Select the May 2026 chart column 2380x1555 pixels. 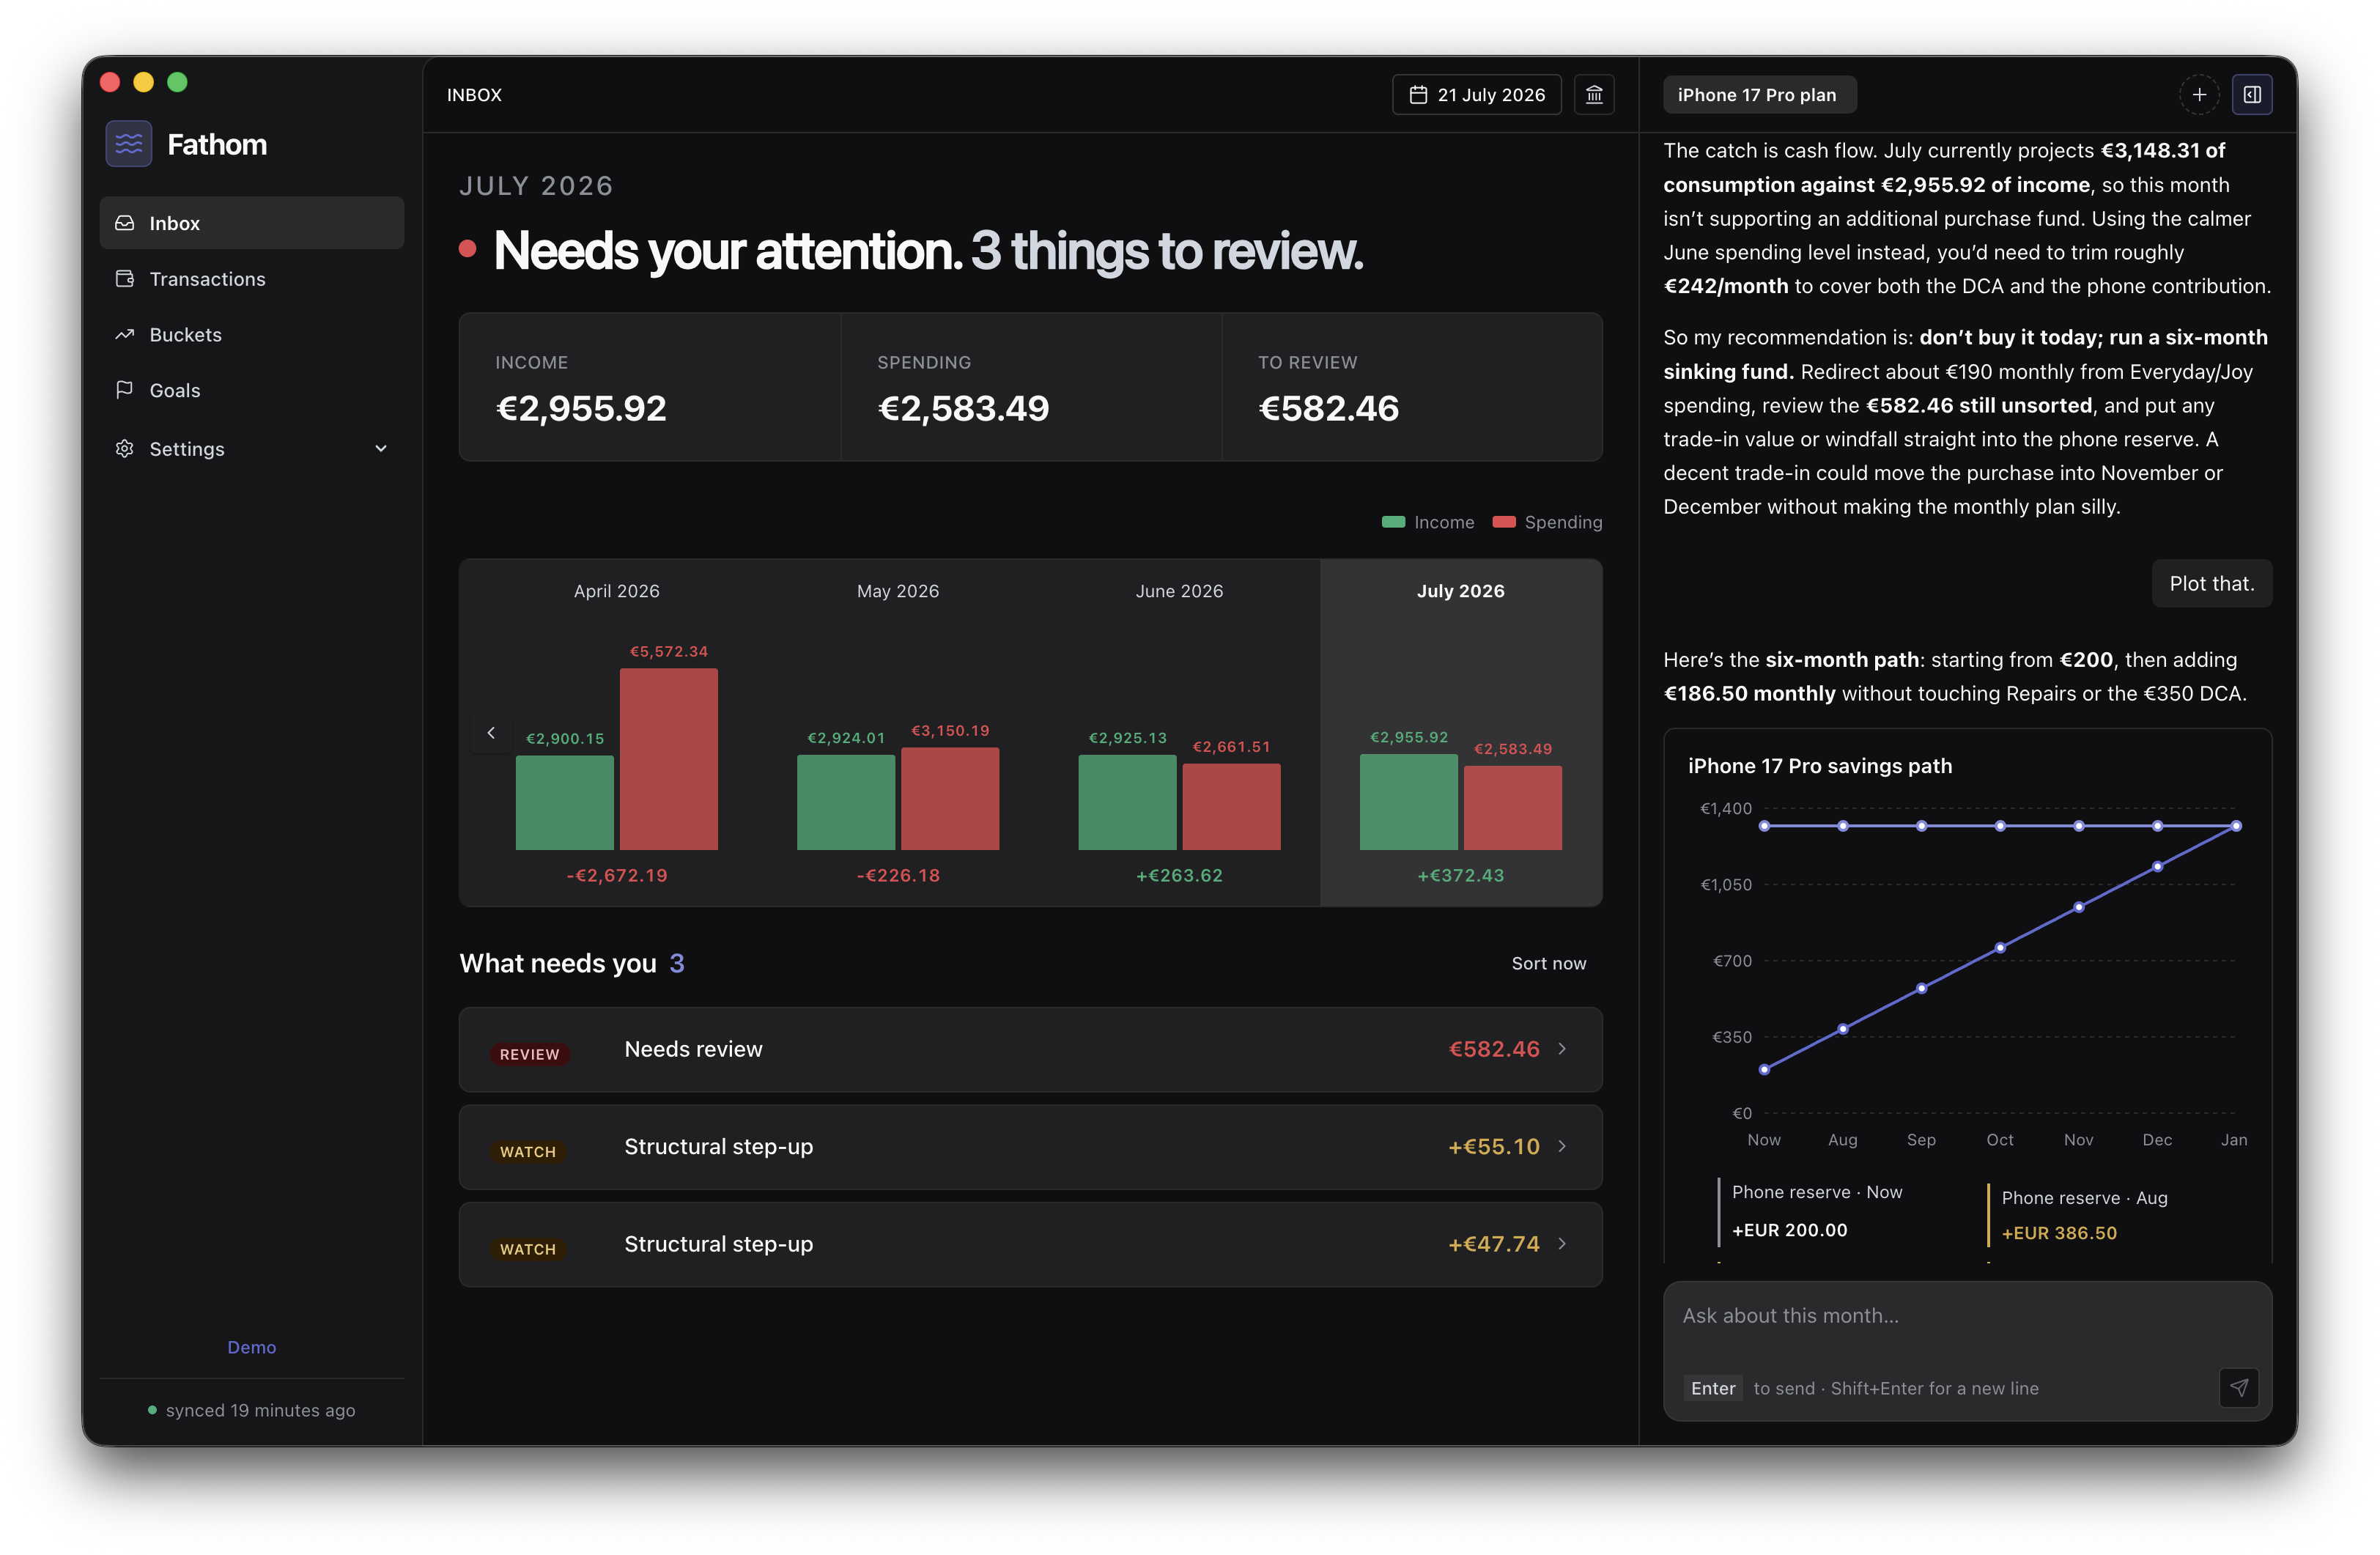pyautogui.click(x=898, y=732)
